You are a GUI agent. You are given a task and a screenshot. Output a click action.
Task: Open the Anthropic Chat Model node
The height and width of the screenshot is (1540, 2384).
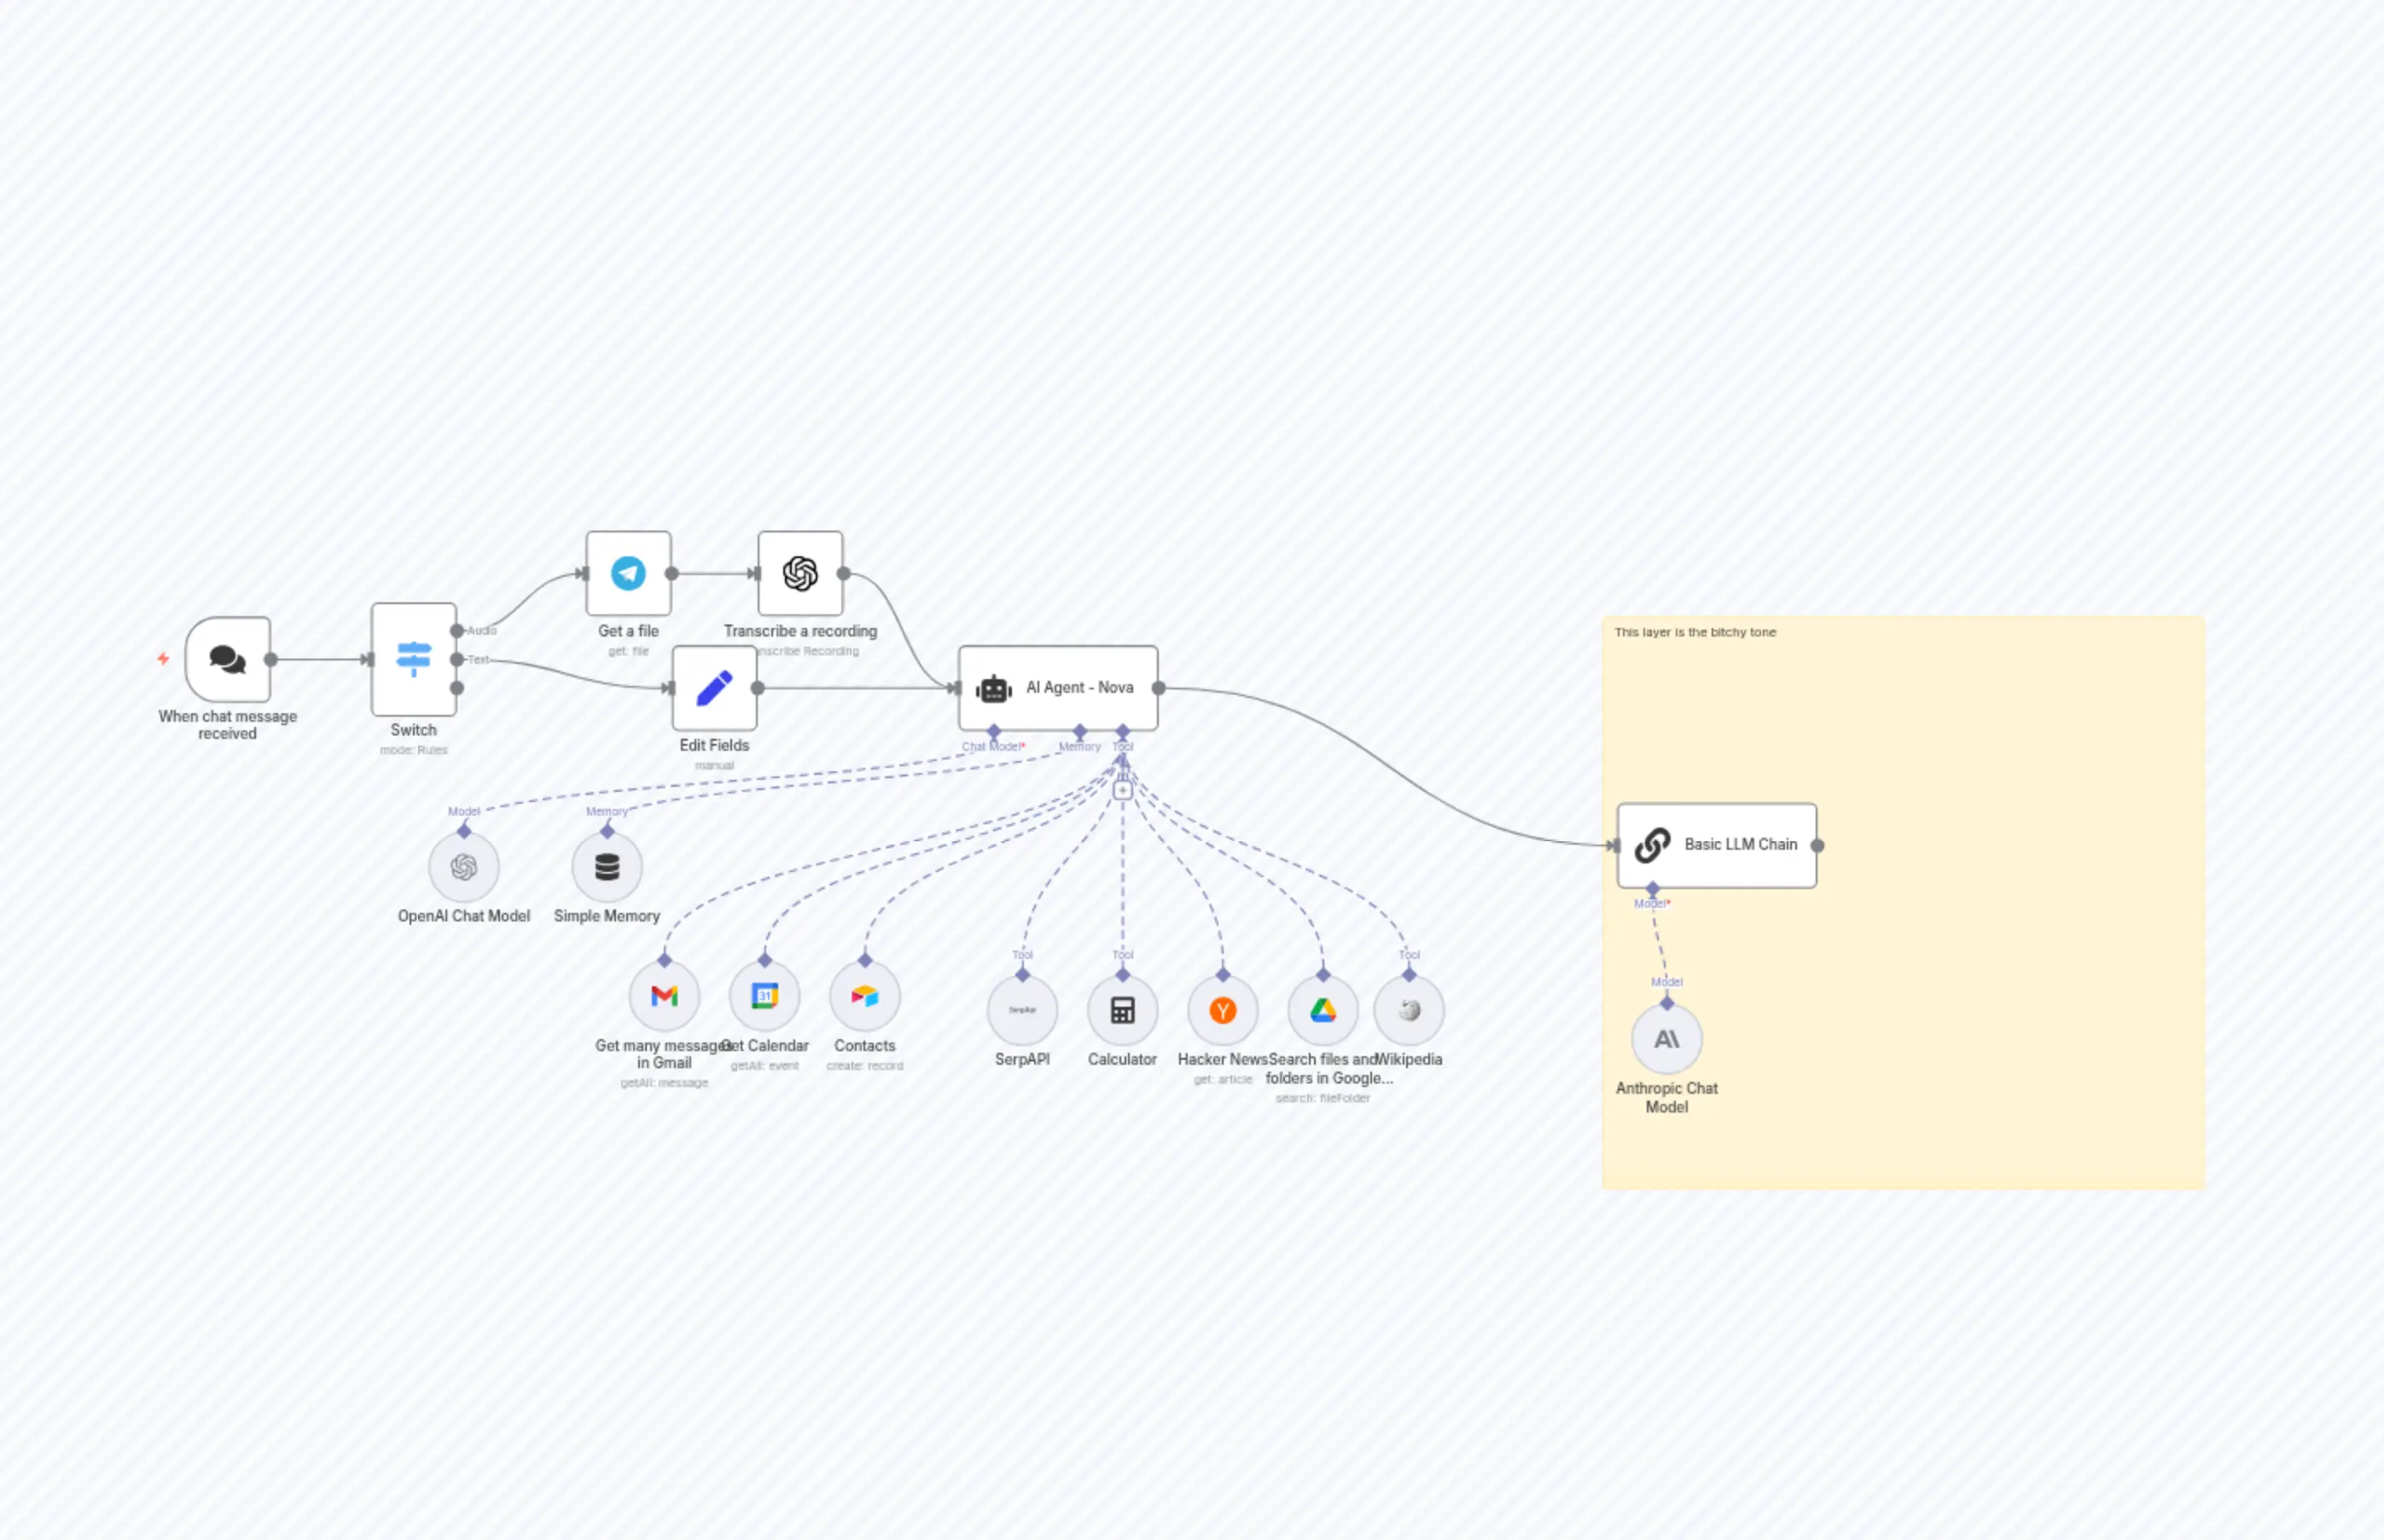coord(1666,1039)
